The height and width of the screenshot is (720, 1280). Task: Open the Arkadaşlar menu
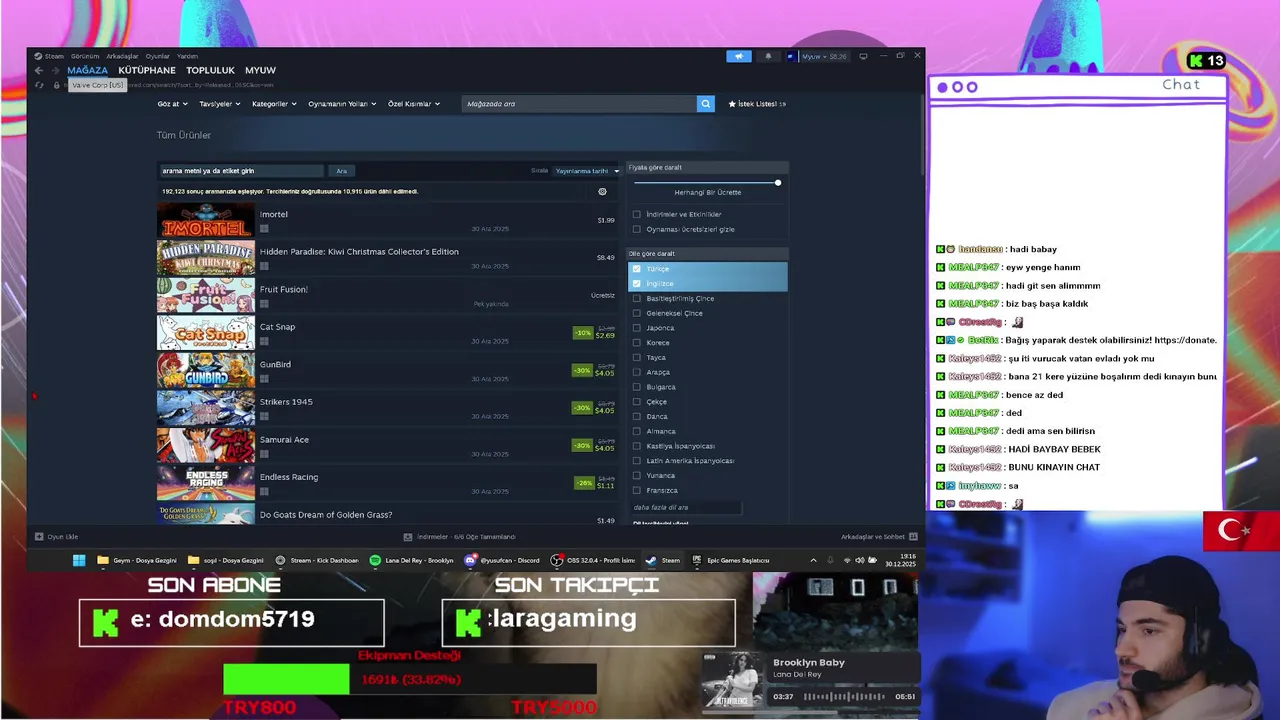tap(122, 56)
